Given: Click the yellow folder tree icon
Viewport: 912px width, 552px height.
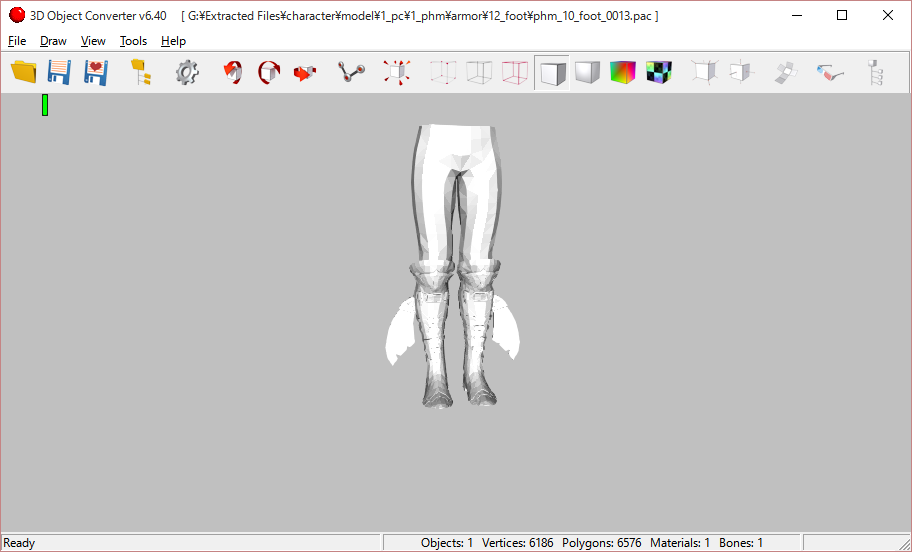Looking at the screenshot, I should click(141, 72).
